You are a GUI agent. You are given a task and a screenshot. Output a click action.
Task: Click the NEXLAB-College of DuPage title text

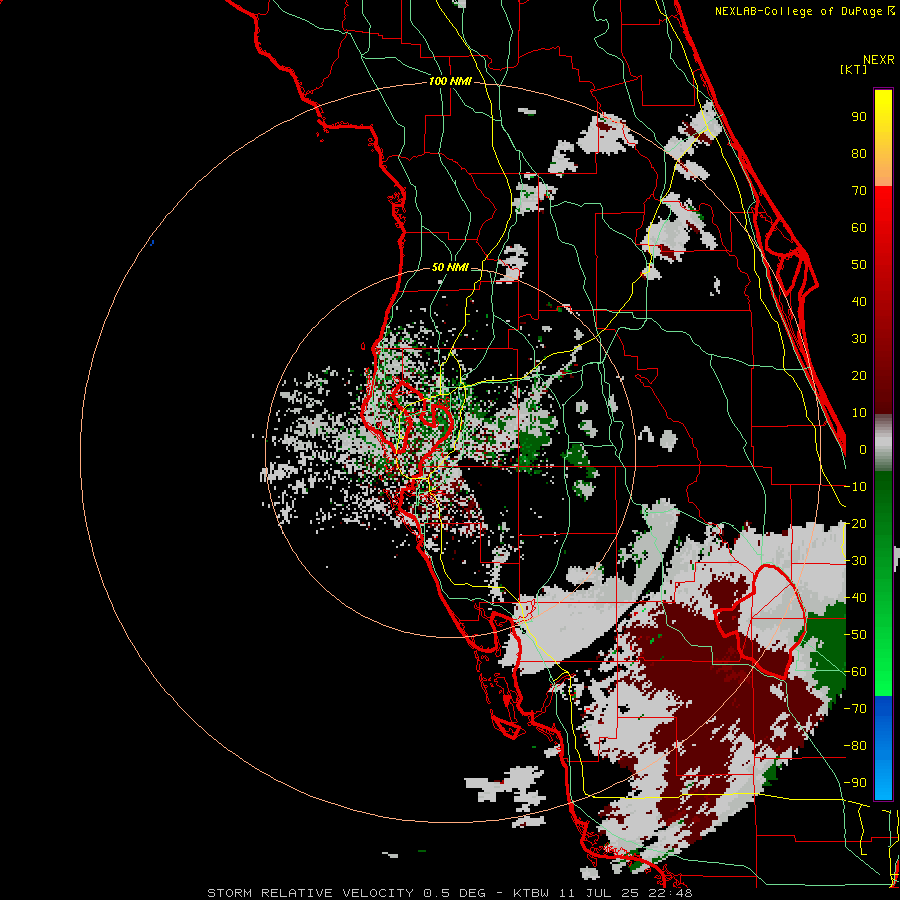point(804,11)
